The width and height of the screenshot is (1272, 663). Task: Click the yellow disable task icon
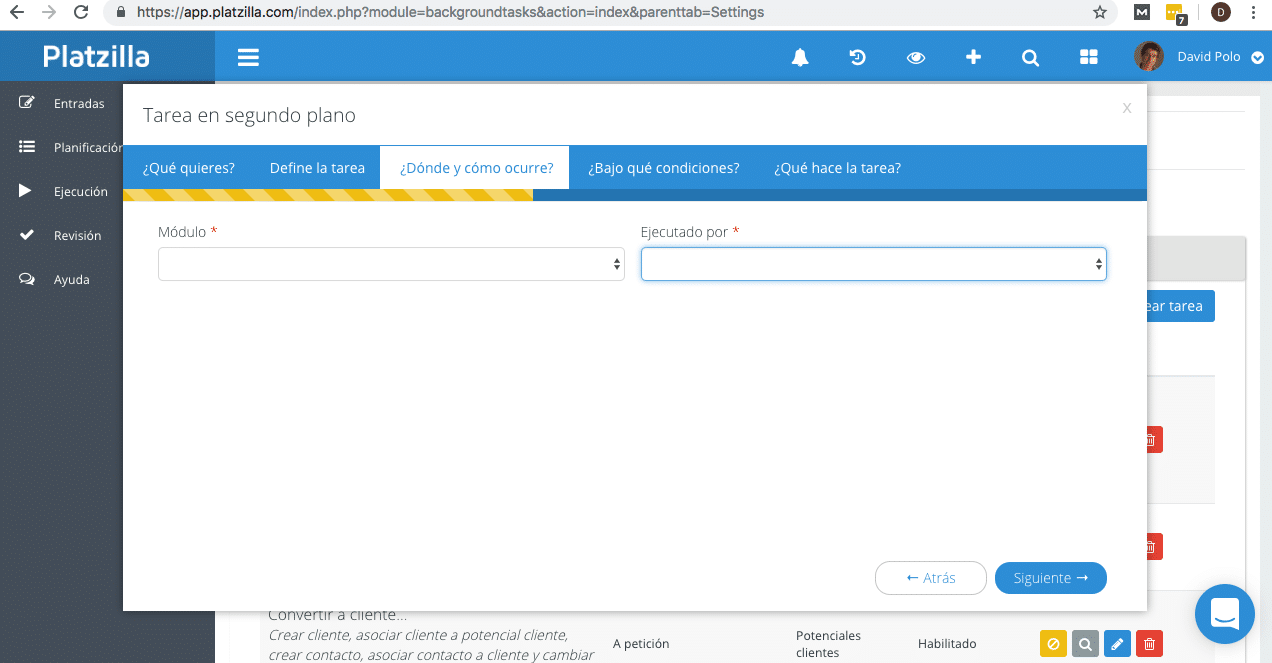(1053, 644)
